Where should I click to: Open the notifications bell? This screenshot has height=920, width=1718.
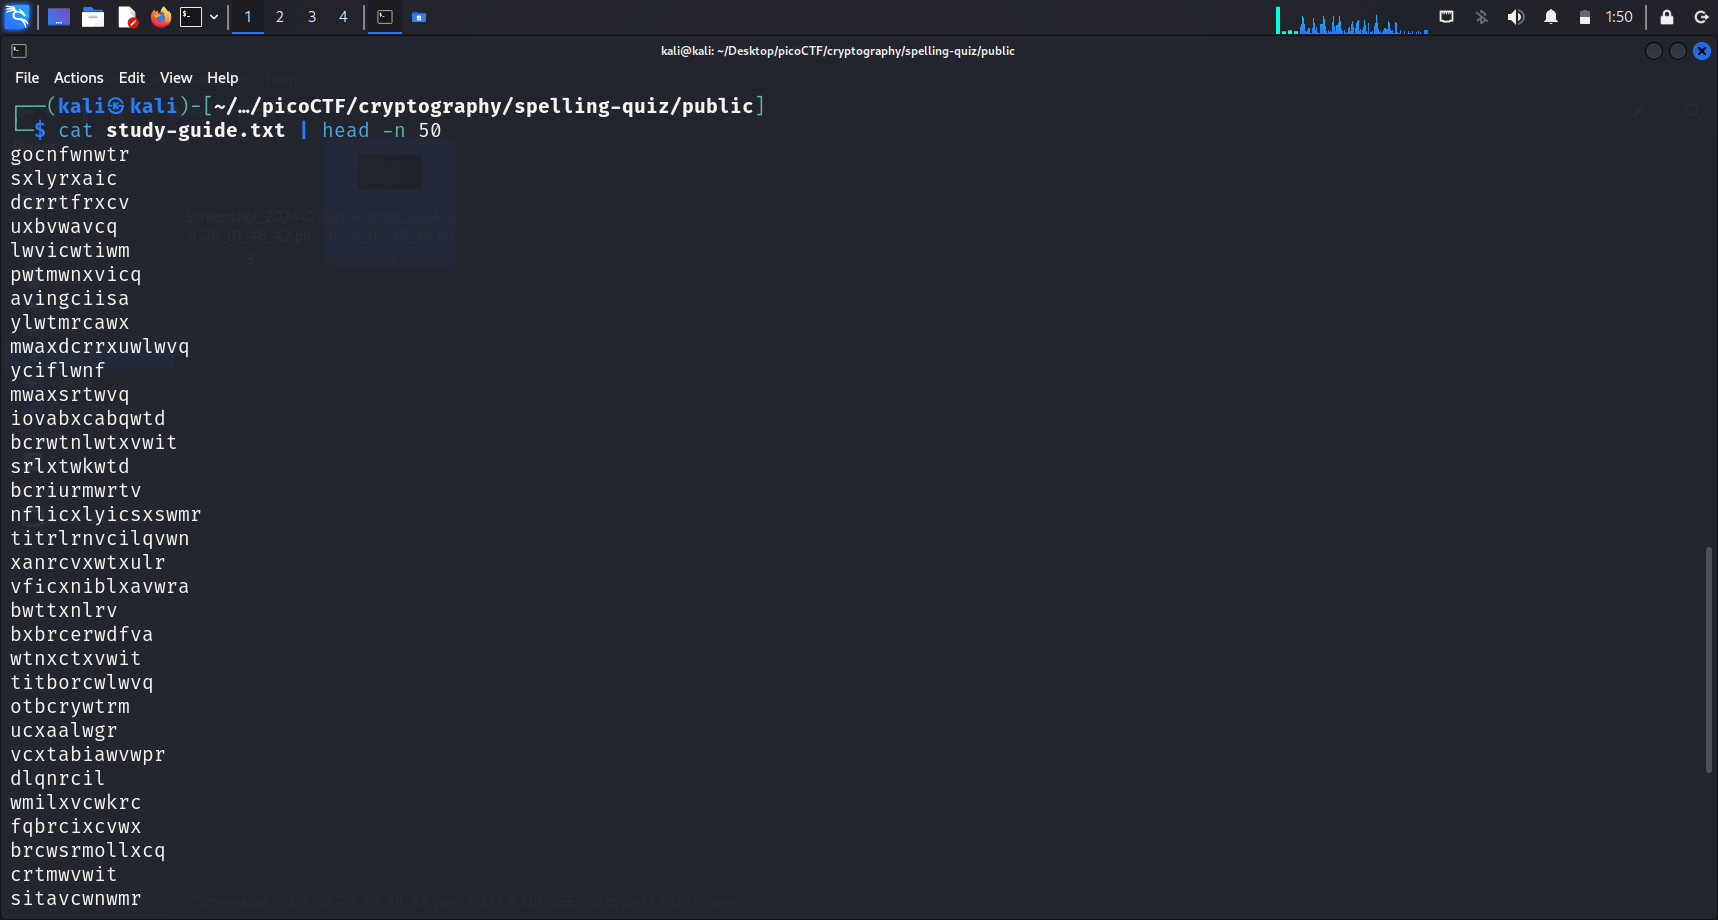pos(1551,17)
